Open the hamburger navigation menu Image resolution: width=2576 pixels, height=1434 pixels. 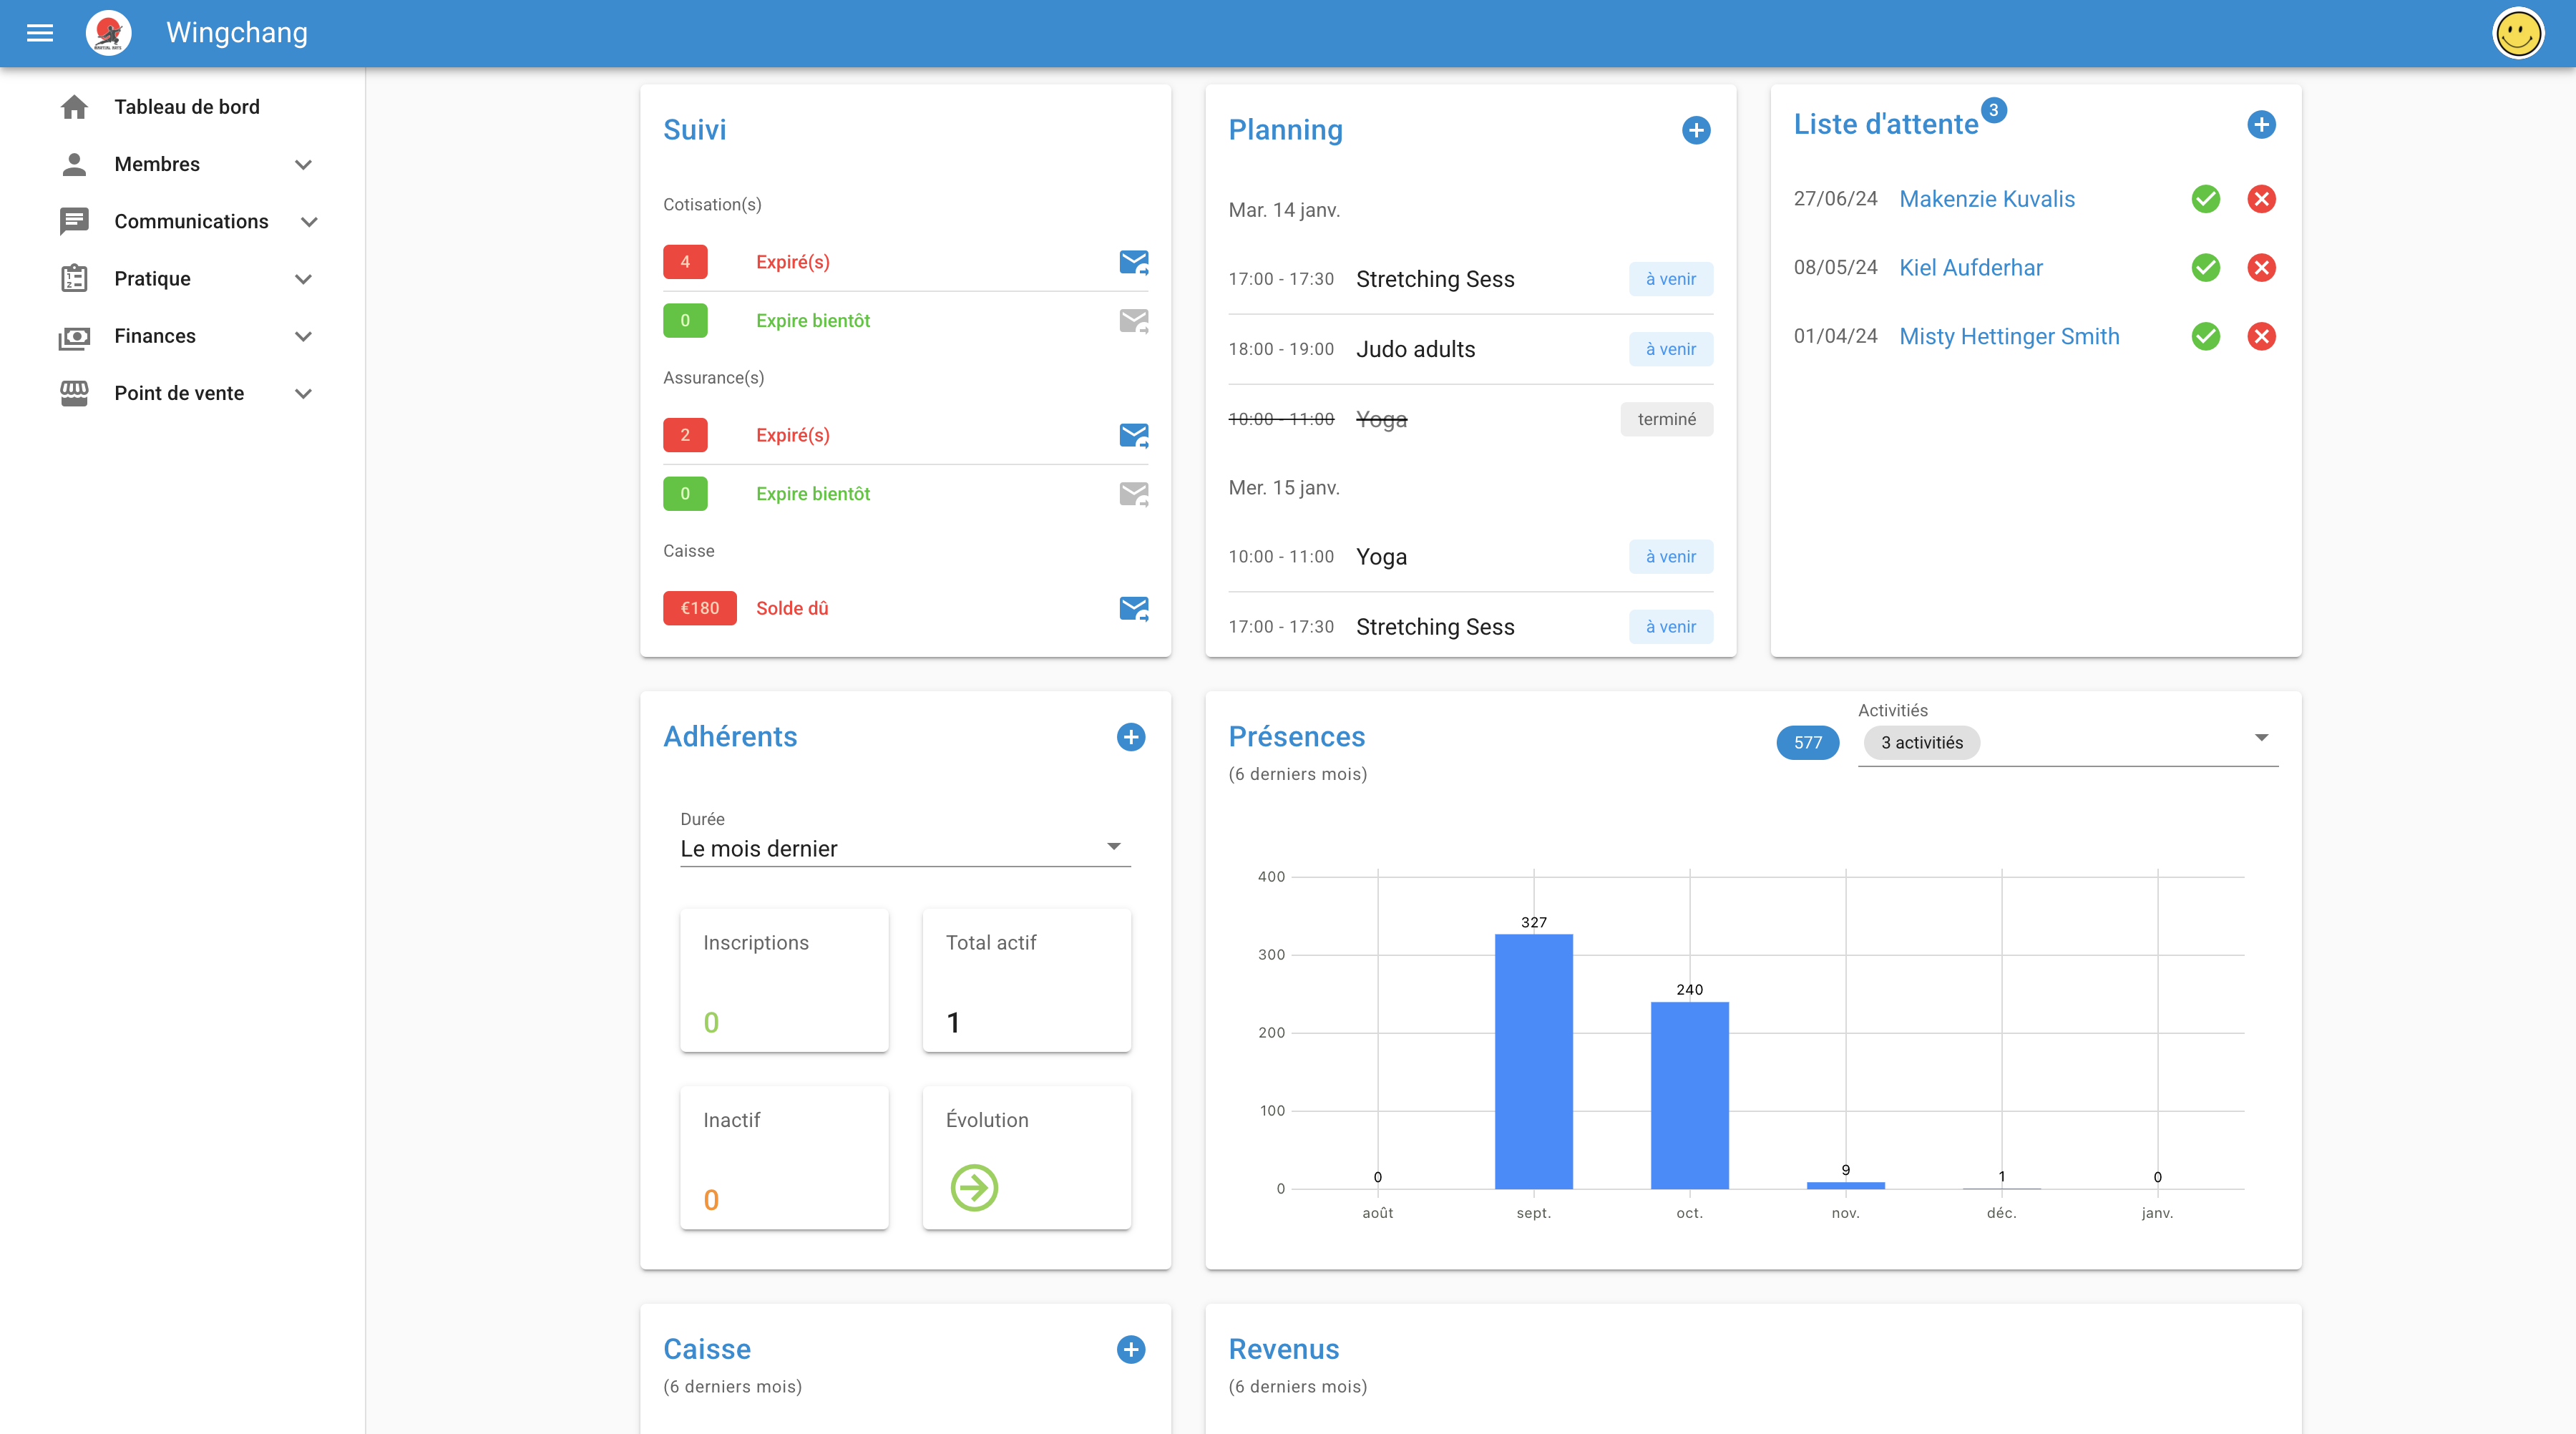click(x=40, y=33)
